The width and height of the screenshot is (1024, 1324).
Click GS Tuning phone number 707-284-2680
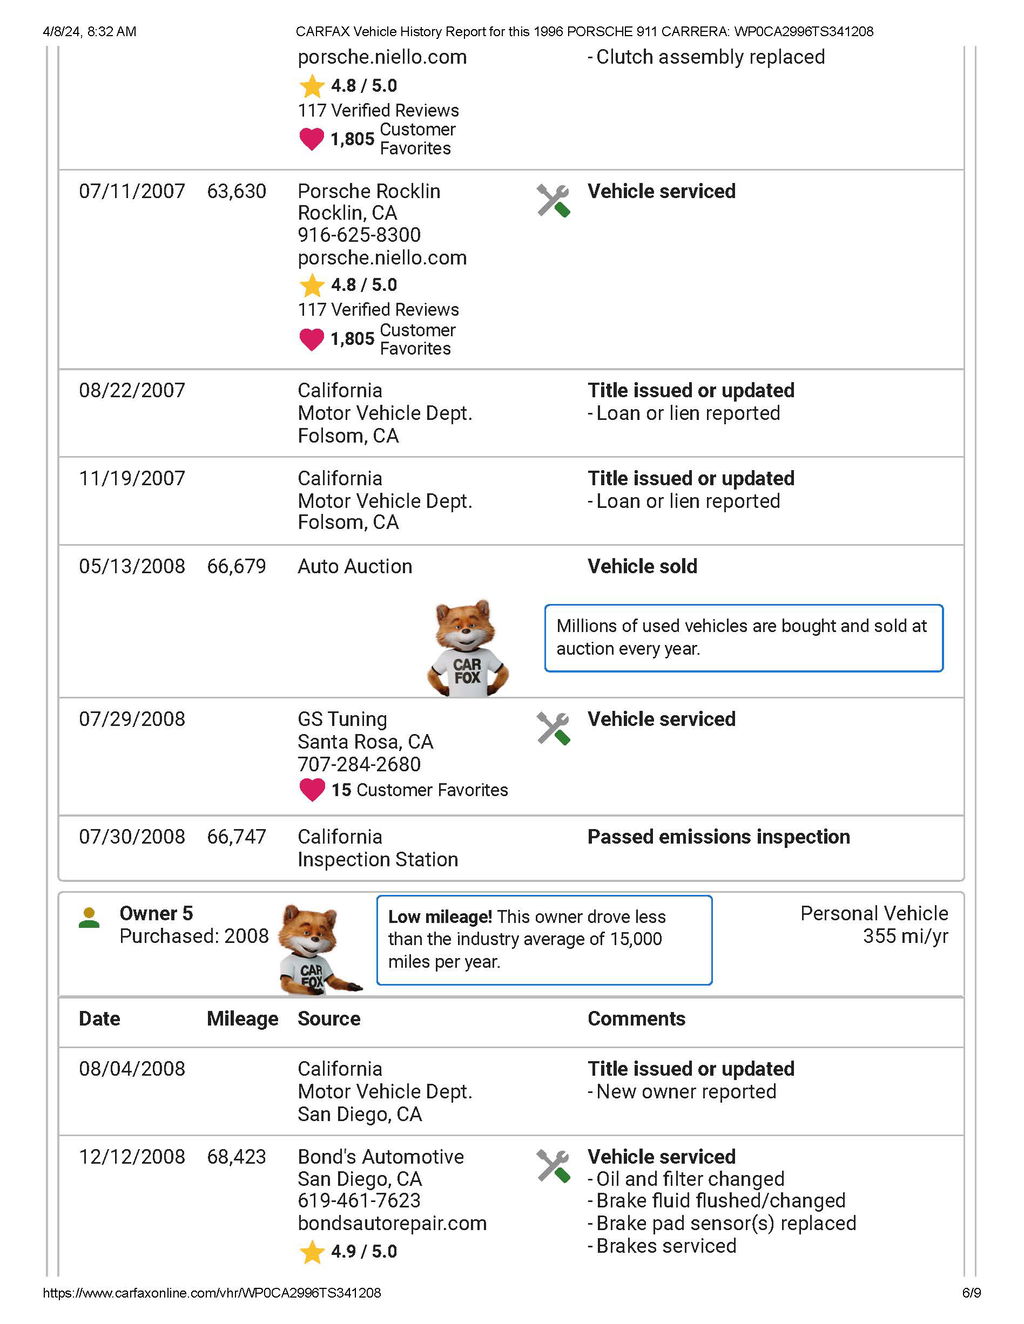(x=359, y=764)
